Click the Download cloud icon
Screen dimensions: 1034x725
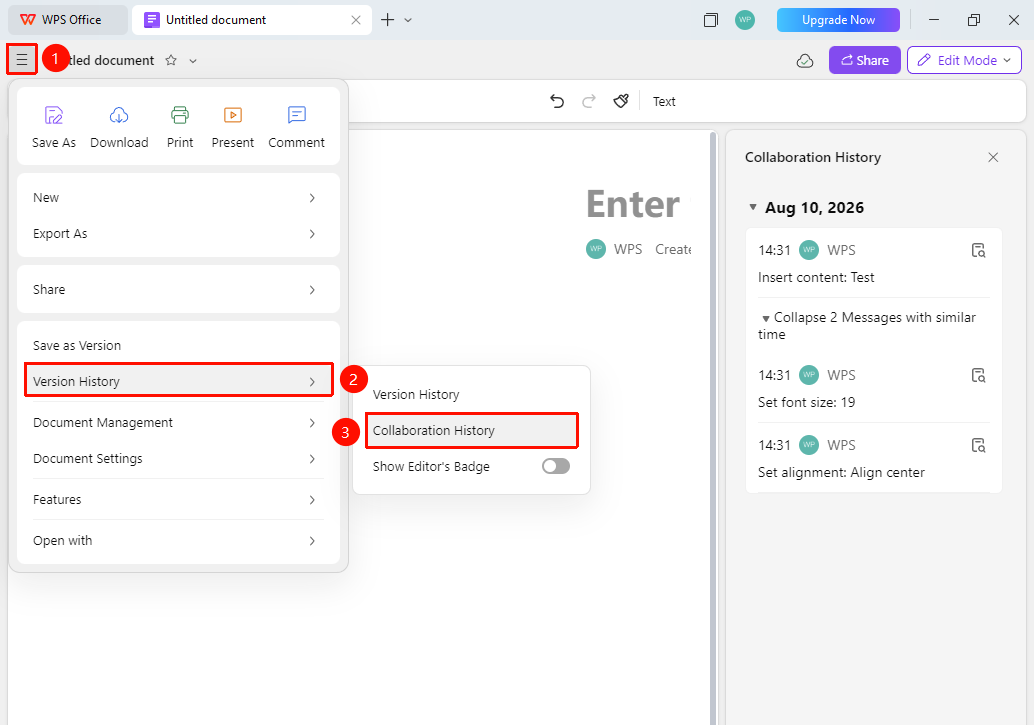pos(119,115)
